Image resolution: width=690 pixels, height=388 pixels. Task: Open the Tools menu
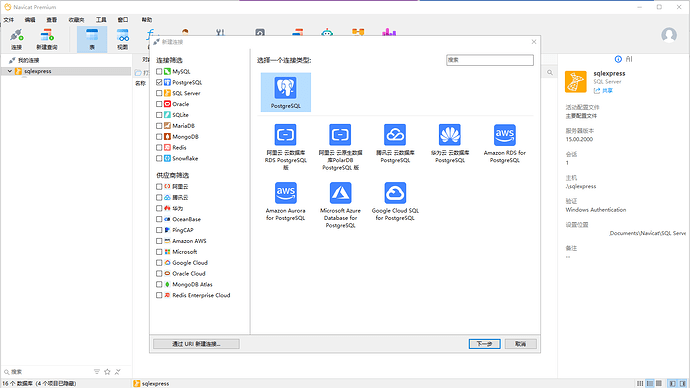click(101, 20)
